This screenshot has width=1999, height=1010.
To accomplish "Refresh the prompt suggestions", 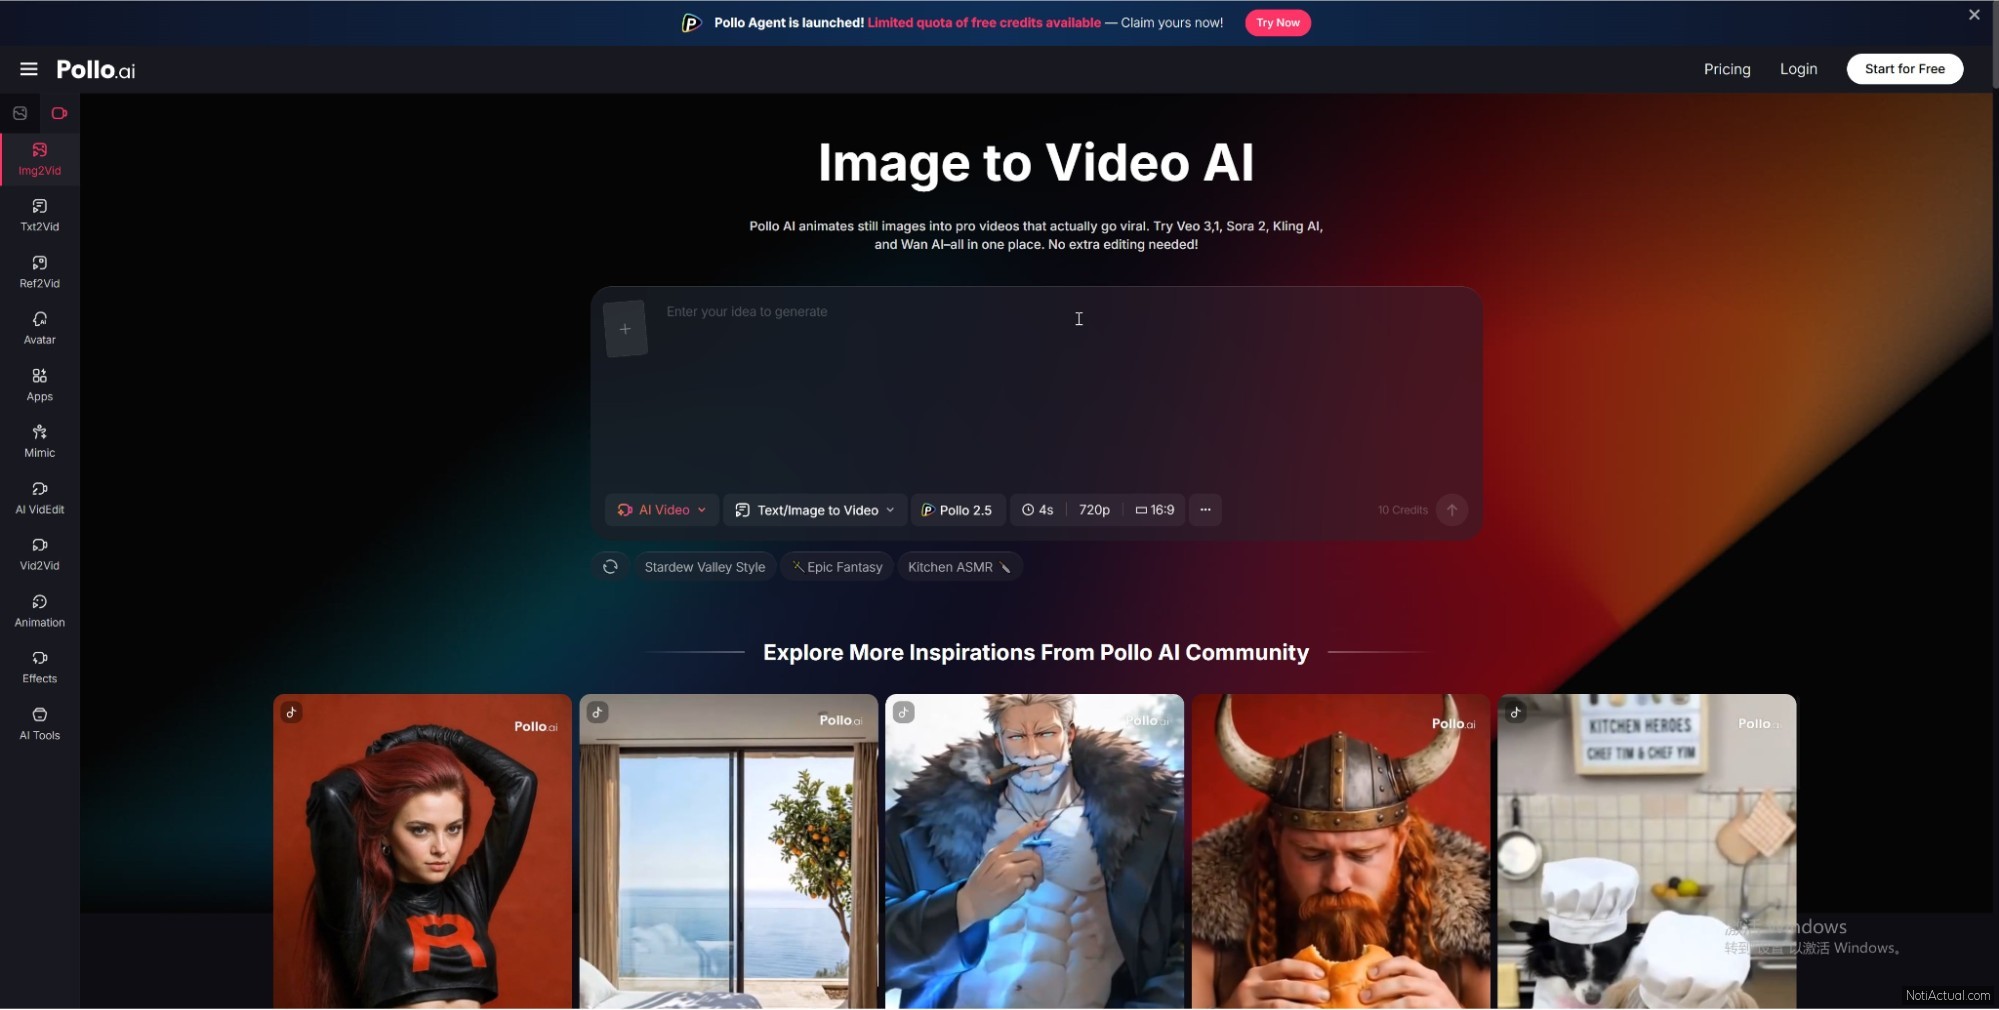I will click(610, 567).
